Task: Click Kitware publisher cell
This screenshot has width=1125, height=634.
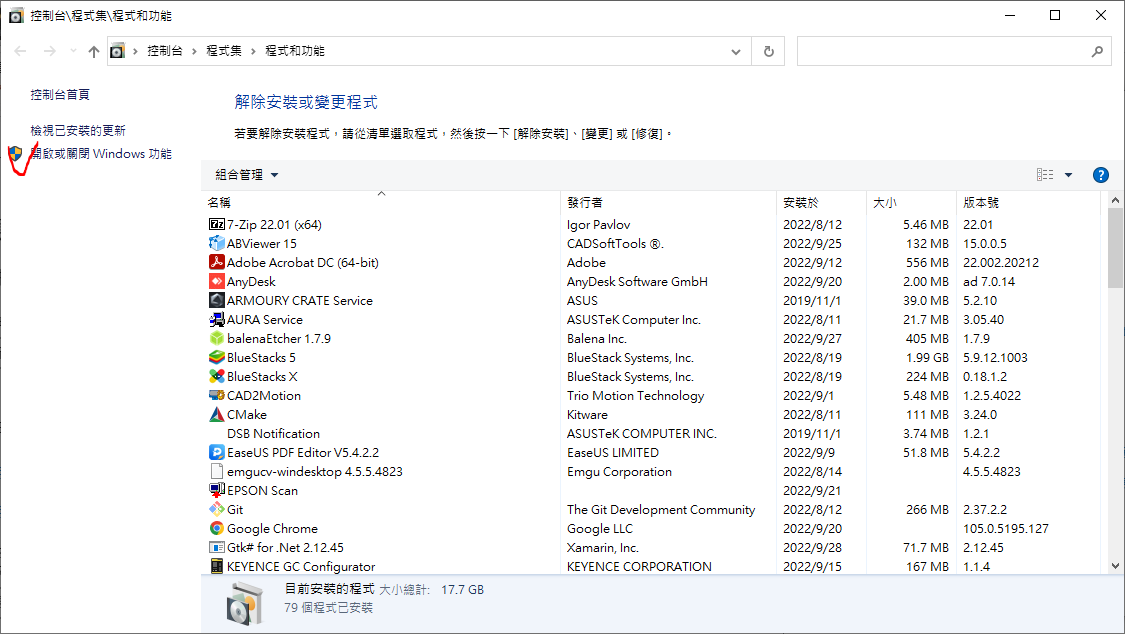Action: (587, 415)
